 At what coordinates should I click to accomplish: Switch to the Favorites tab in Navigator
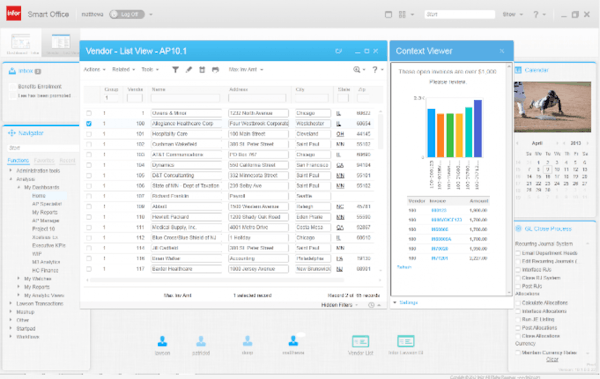click(44, 160)
